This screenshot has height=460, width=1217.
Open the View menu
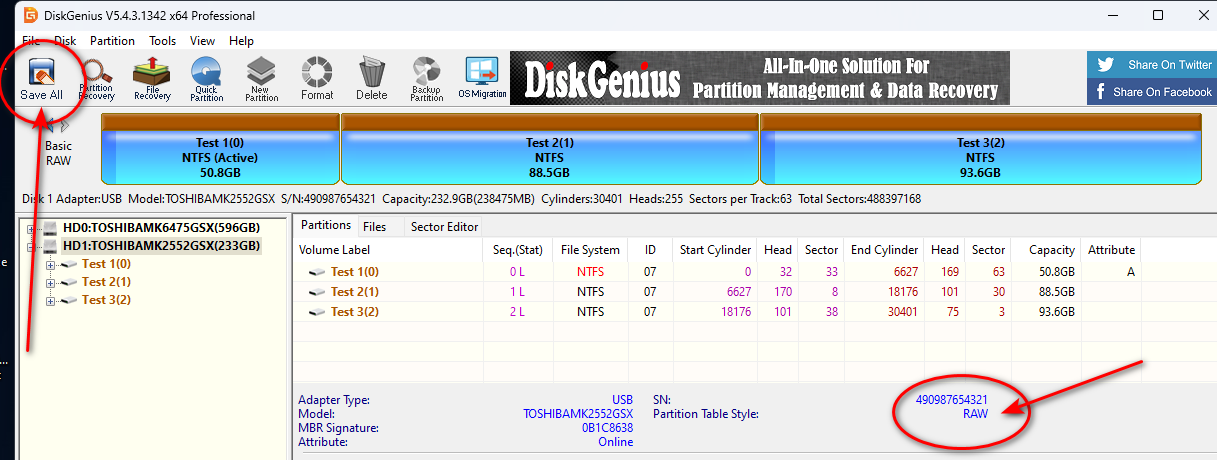coord(203,41)
